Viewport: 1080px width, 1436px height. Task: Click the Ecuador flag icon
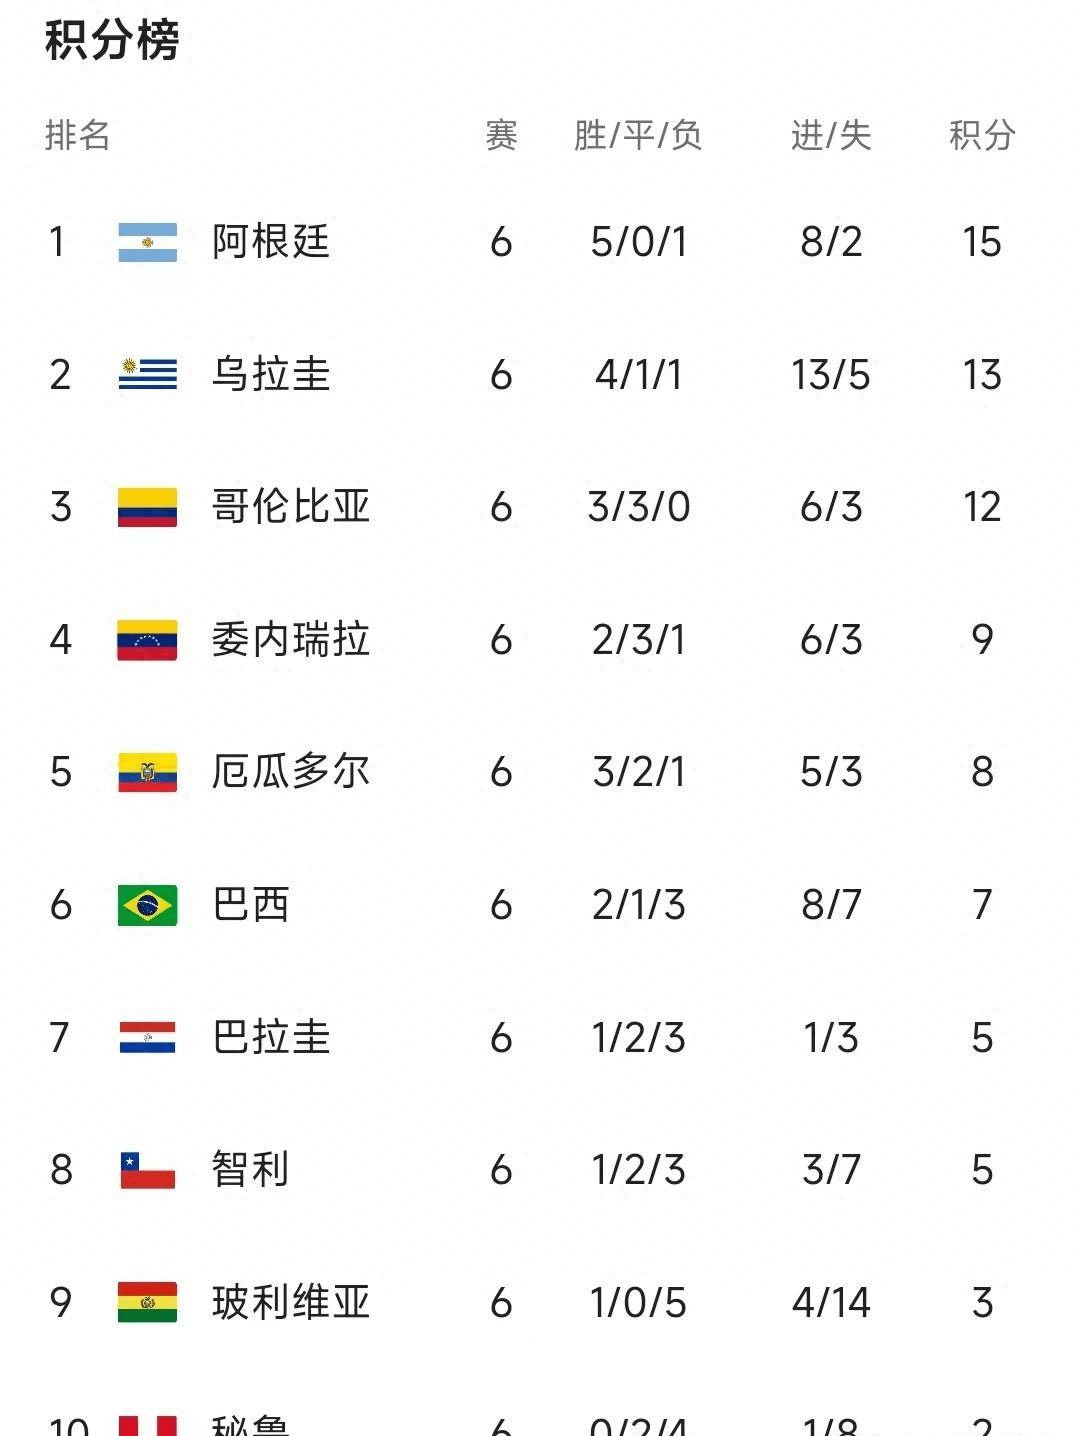coord(147,772)
